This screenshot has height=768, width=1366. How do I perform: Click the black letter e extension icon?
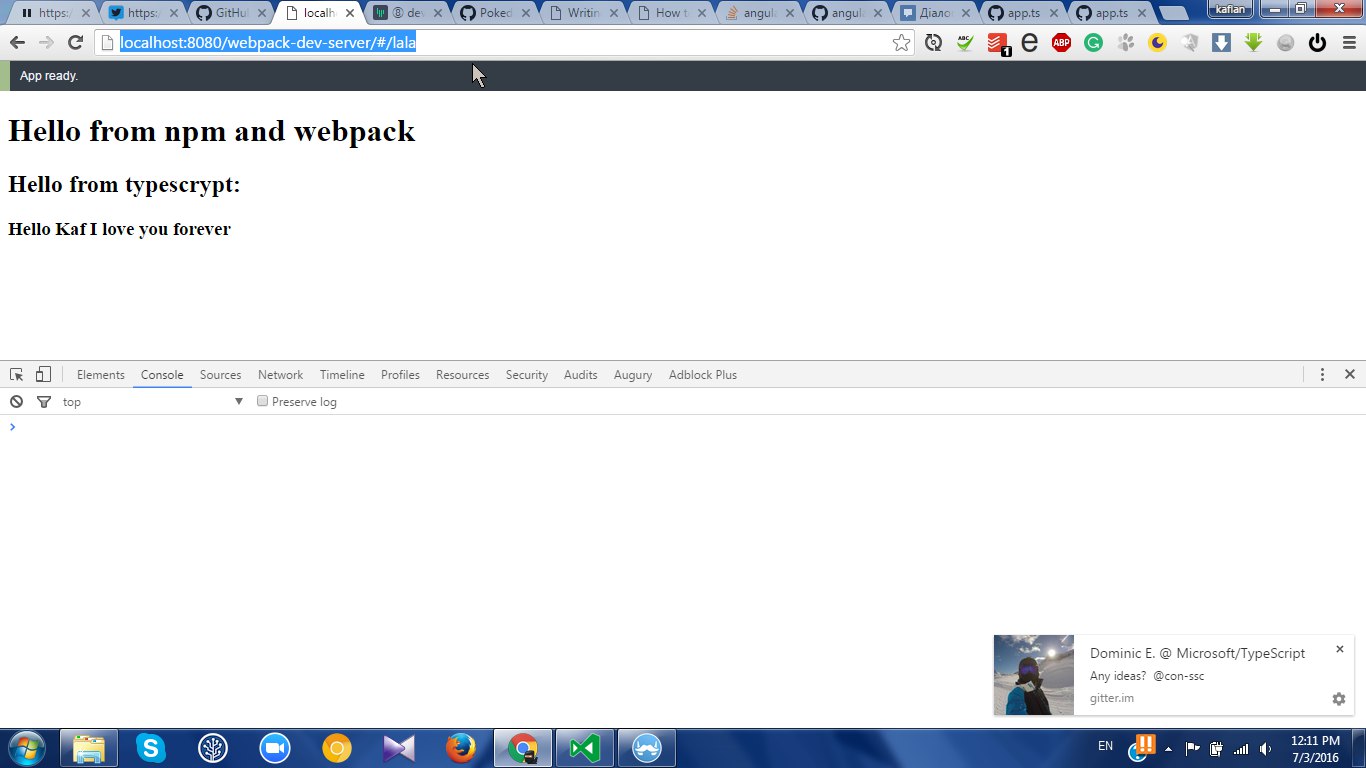[1029, 42]
